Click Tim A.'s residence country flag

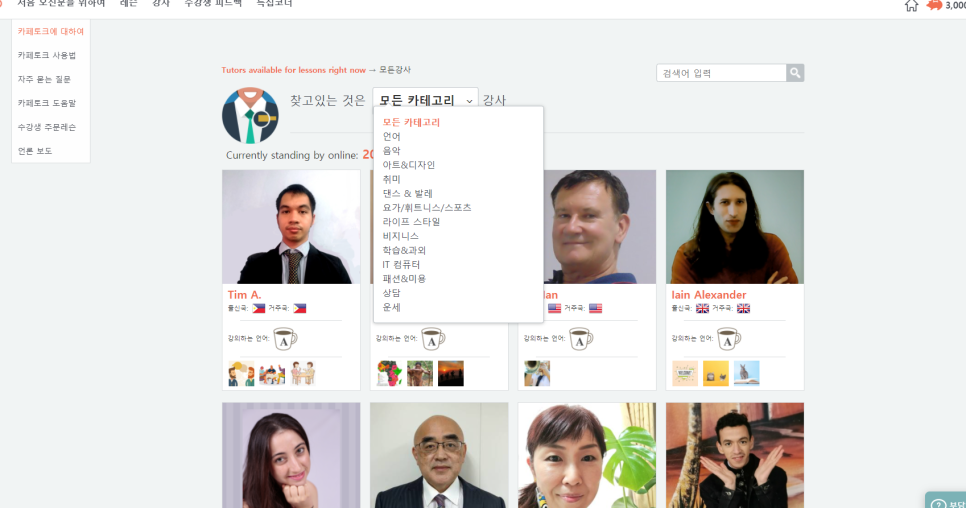[x=299, y=308]
